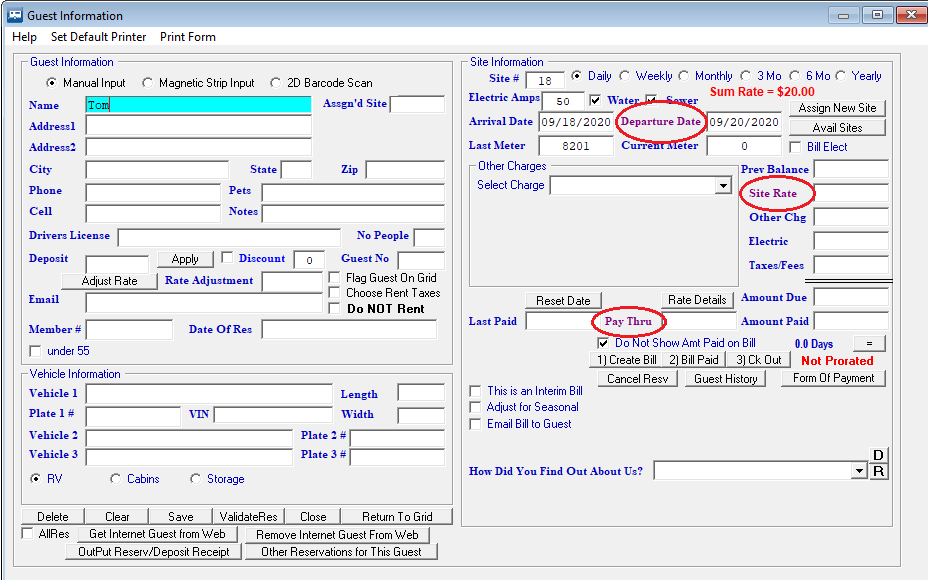Select the Yearly rate option

(x=840, y=76)
